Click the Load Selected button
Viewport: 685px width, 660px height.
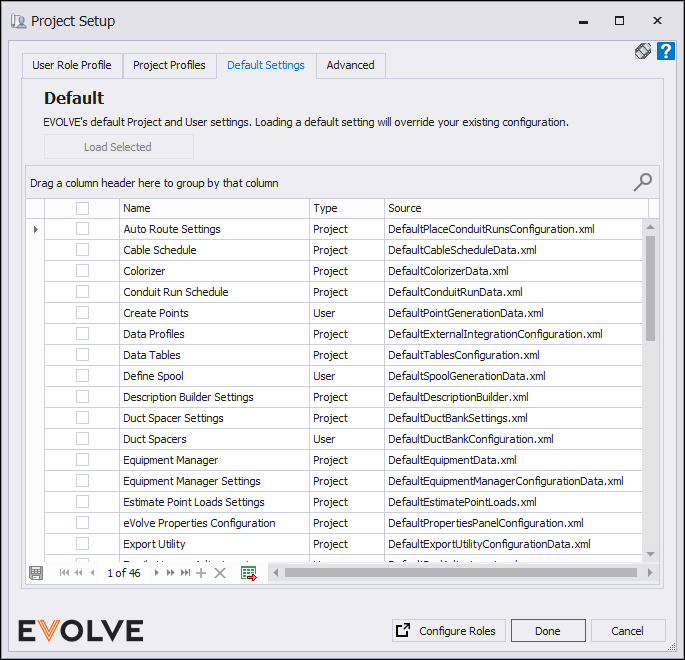coord(118,147)
